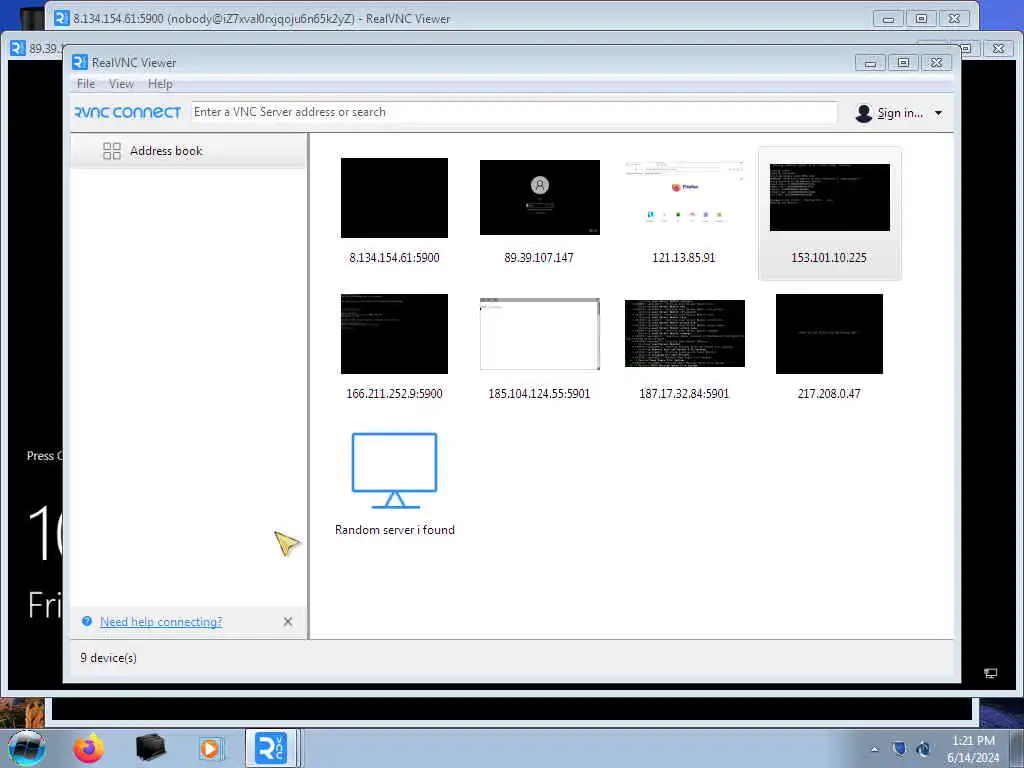This screenshot has width=1024, height=768.
Task: Click the security shield tray icon
Action: pyautogui.click(x=899, y=748)
